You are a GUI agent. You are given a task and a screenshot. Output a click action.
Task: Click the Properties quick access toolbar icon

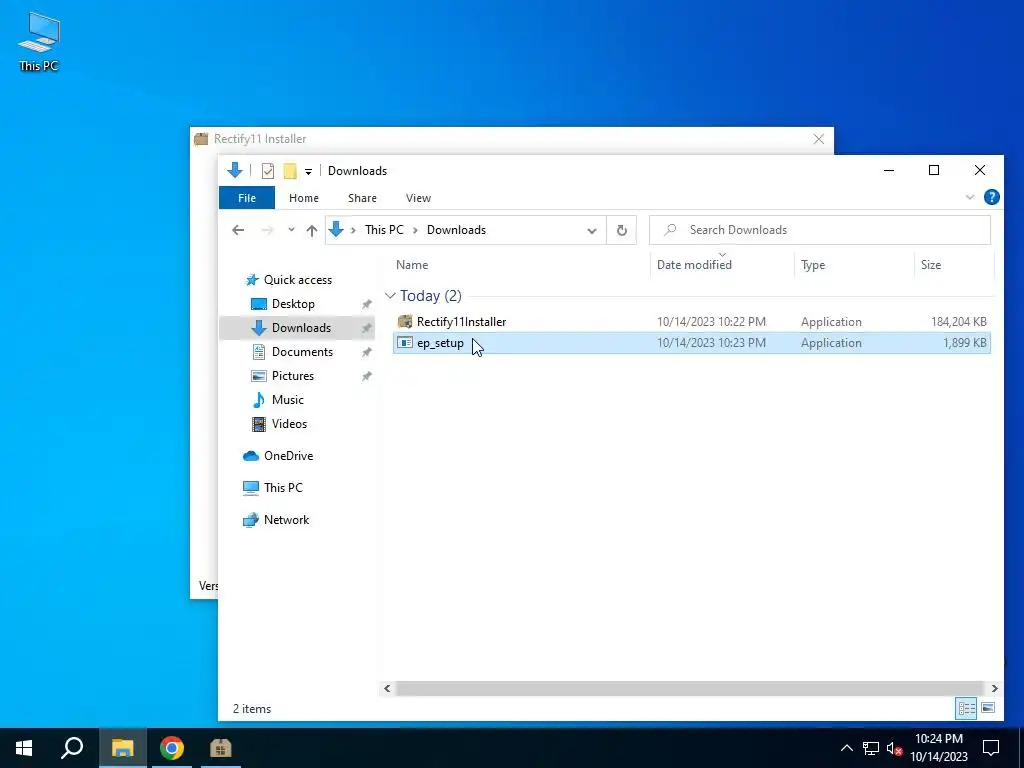[x=268, y=171]
